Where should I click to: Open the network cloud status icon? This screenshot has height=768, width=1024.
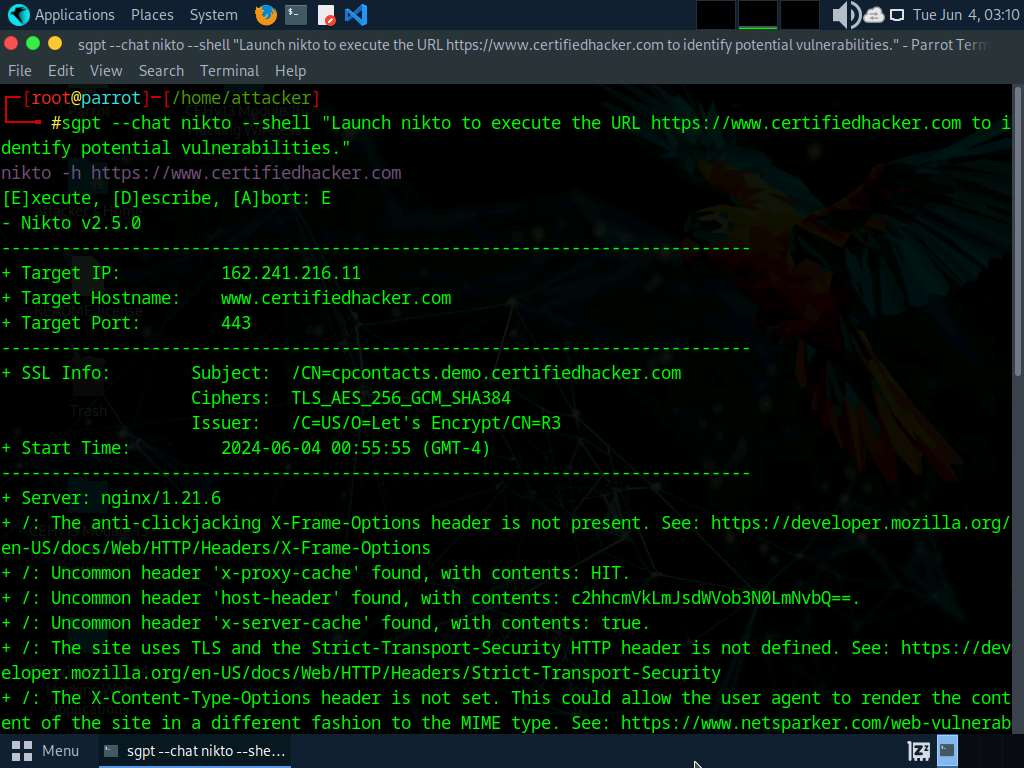873,15
